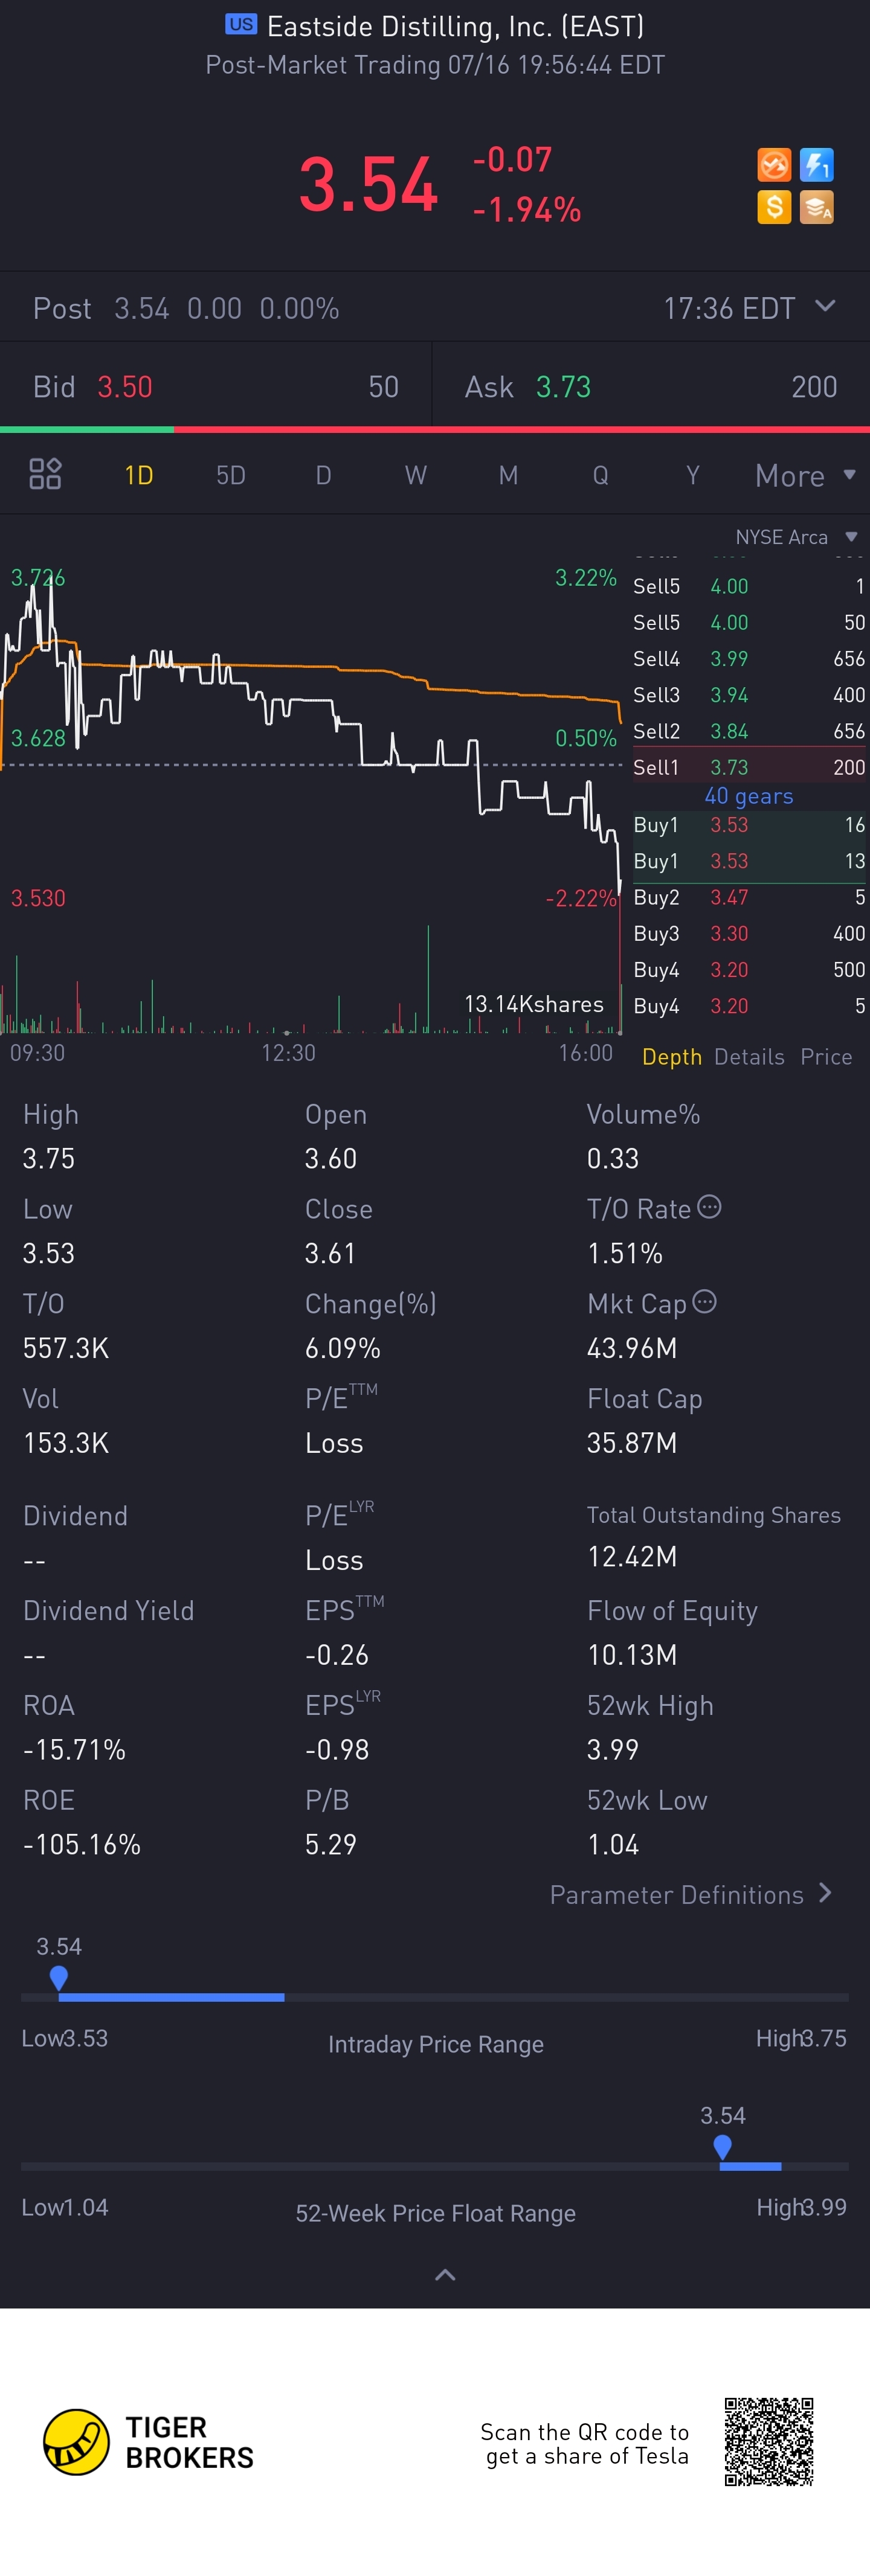870x2576 pixels.
Task: Tap the Buy1 3.53 row with 16 shares
Action: pos(749,825)
